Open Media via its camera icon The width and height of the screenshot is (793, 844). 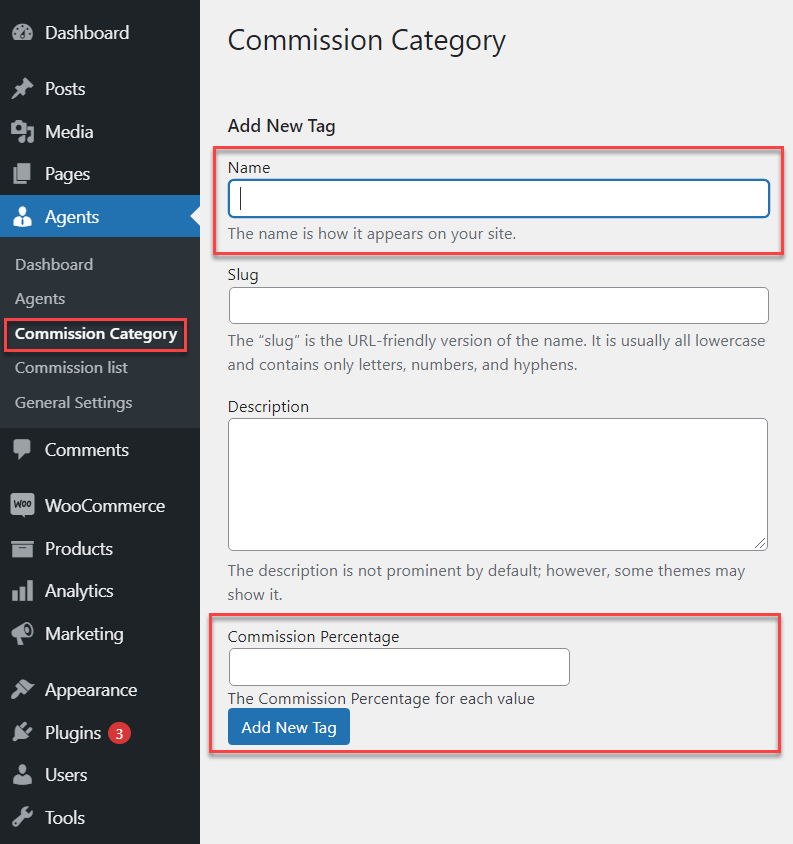pyautogui.click(x=22, y=132)
